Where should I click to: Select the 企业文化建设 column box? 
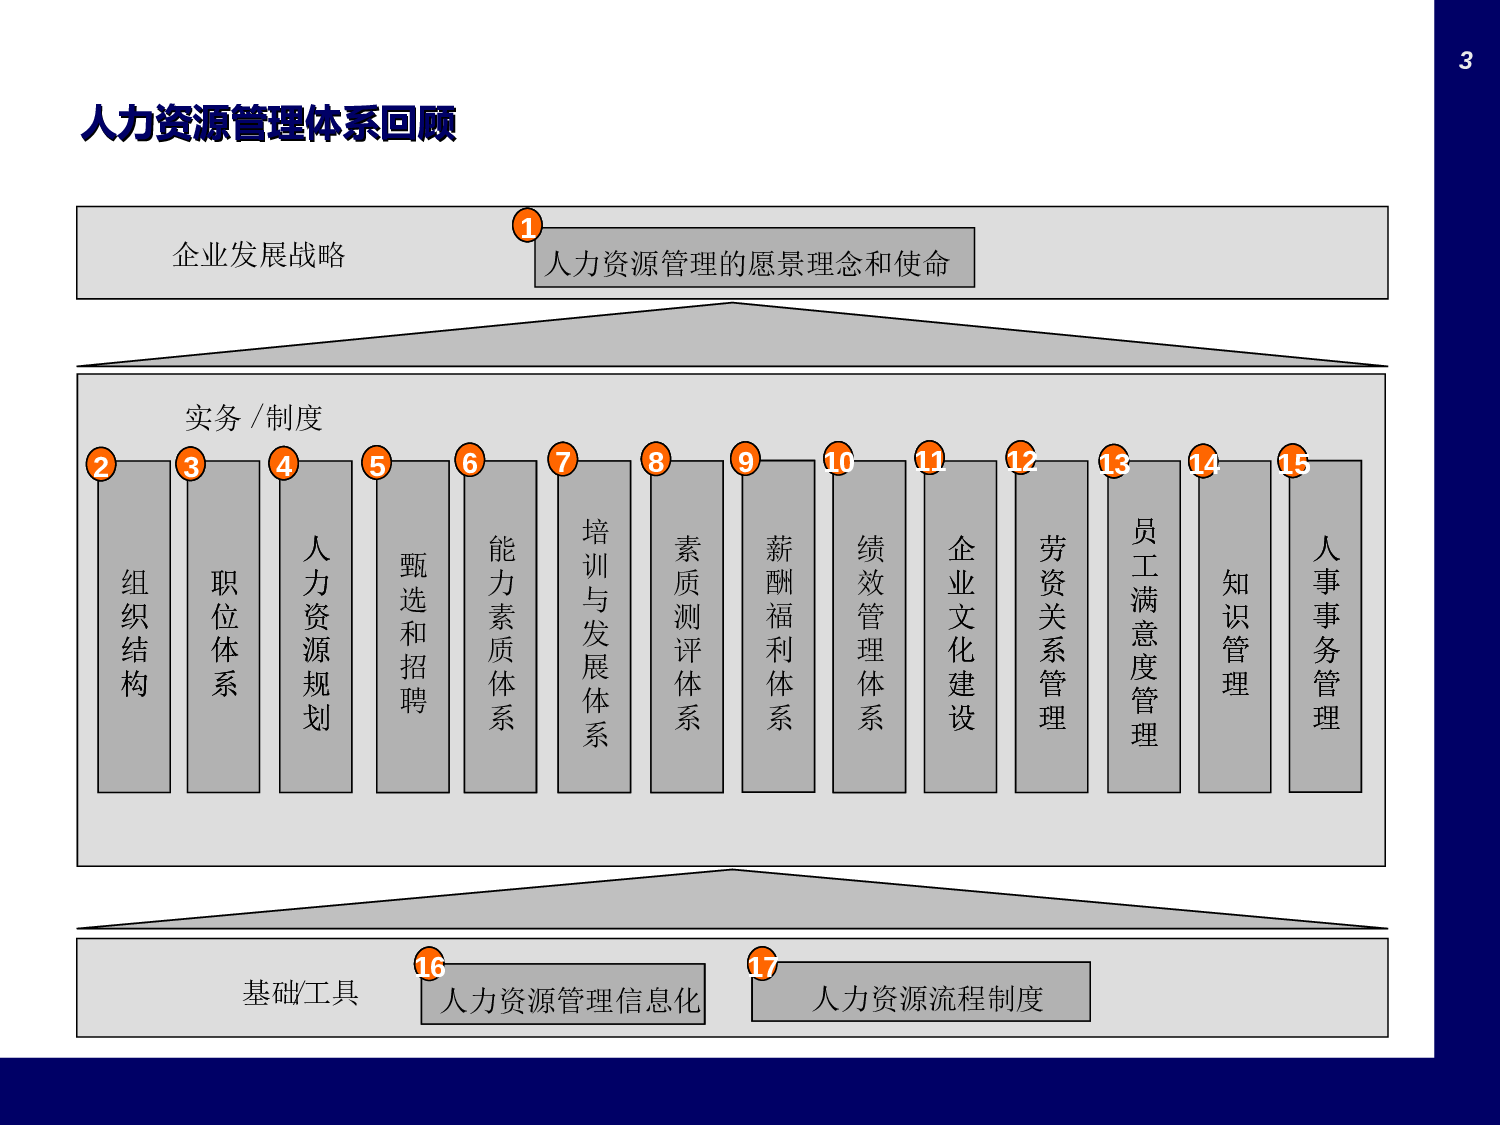(960, 627)
